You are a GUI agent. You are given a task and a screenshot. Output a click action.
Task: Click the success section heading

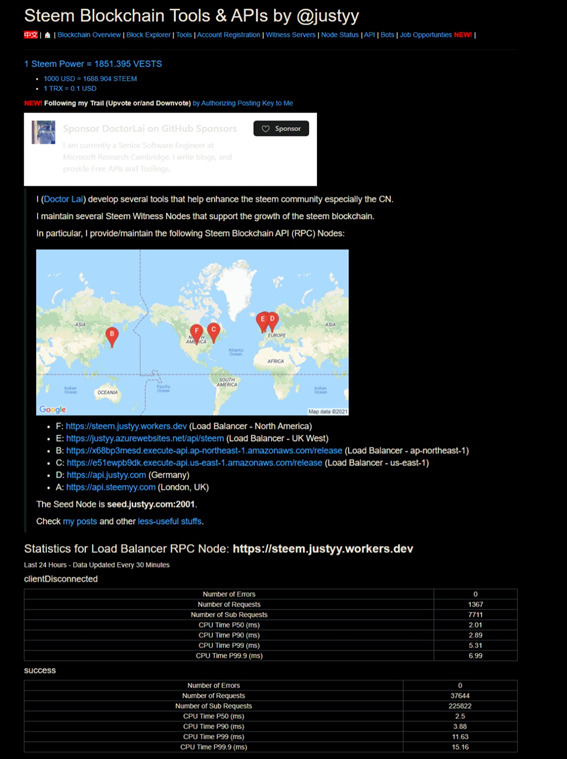[x=40, y=670]
